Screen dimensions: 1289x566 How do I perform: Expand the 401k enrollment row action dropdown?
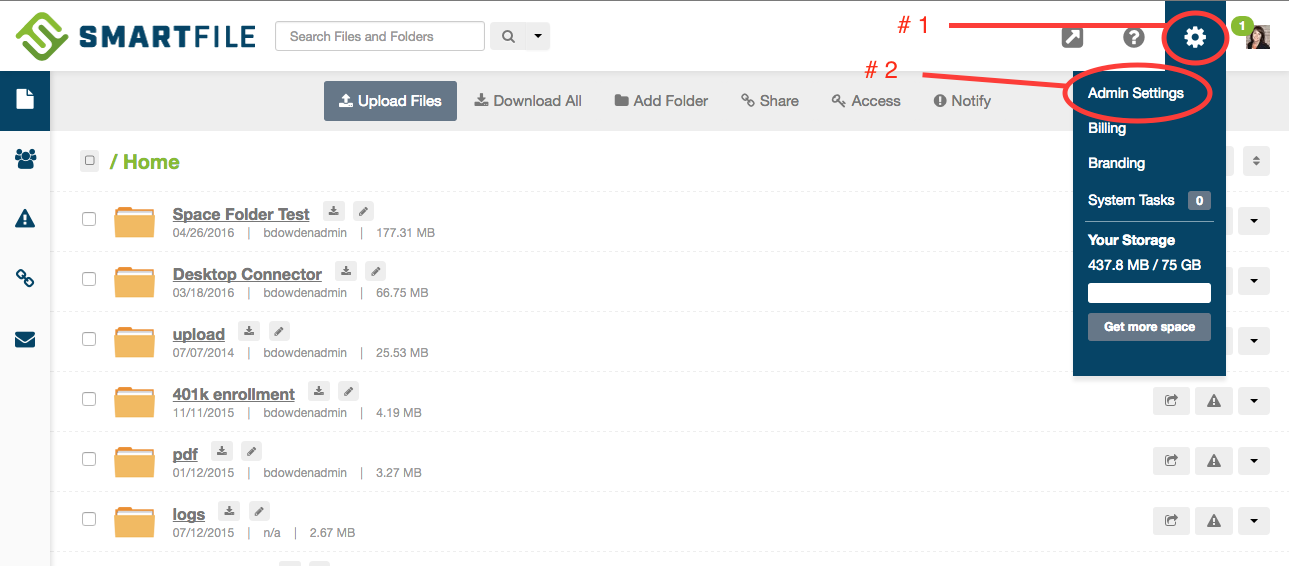(x=1253, y=401)
